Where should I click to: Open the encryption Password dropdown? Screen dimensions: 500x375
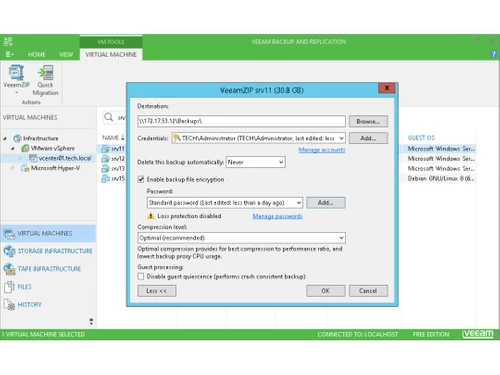[299, 203]
